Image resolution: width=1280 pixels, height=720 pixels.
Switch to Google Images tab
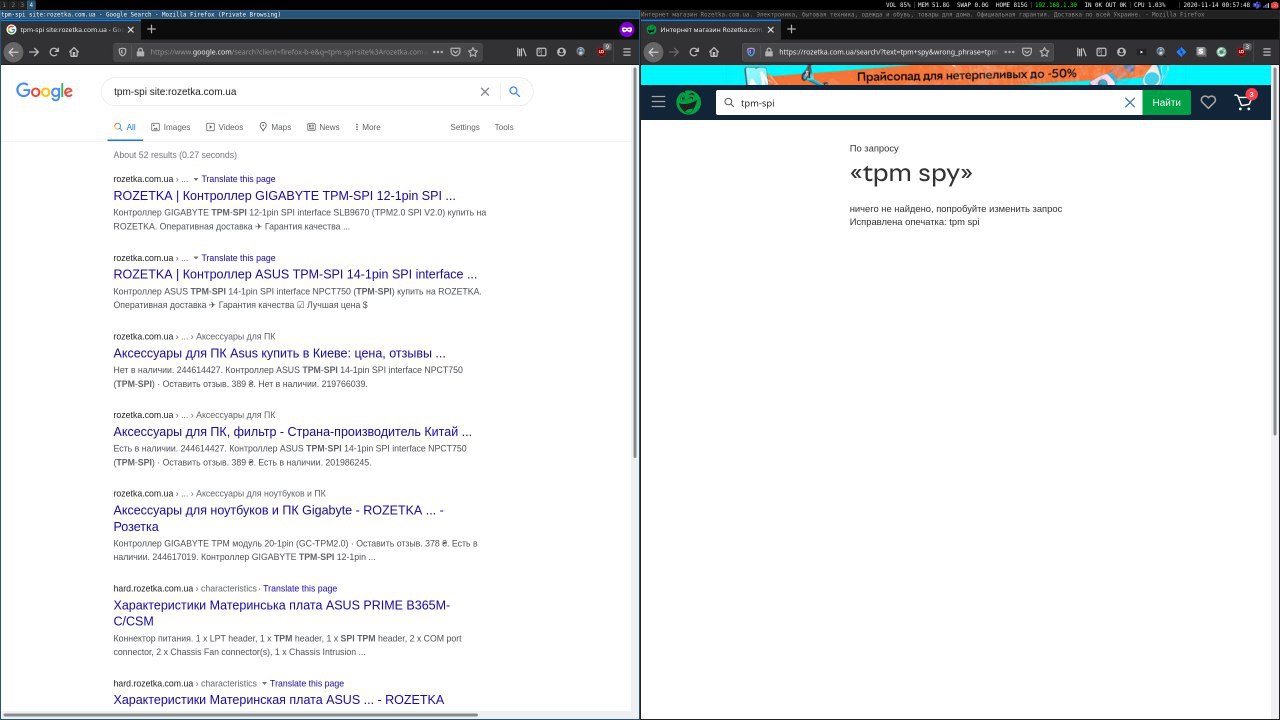click(171, 127)
